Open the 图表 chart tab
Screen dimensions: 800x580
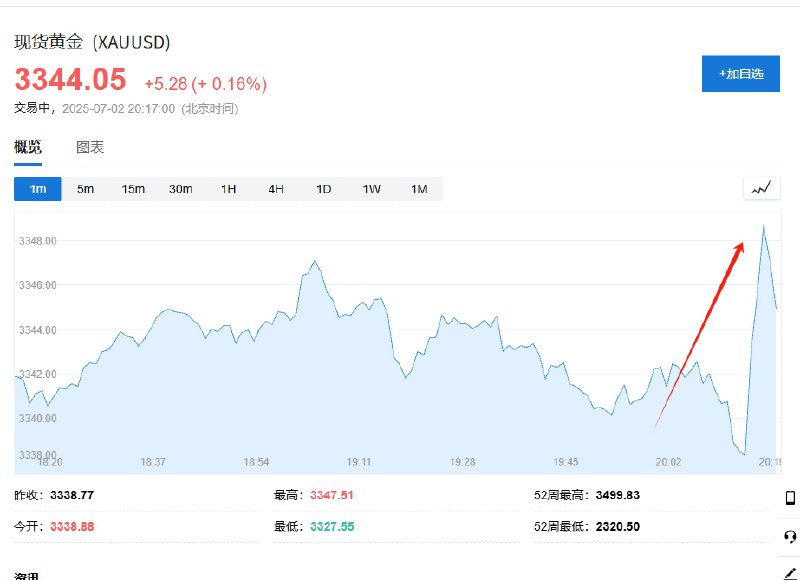(90, 147)
